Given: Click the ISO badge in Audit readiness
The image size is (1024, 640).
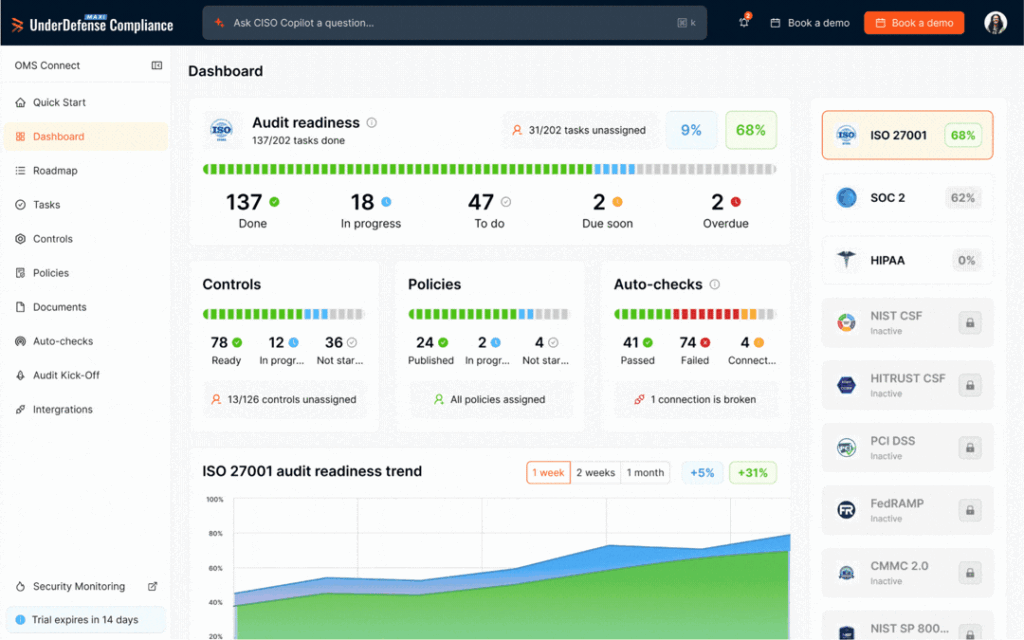Looking at the screenshot, I should pyautogui.click(x=221, y=130).
